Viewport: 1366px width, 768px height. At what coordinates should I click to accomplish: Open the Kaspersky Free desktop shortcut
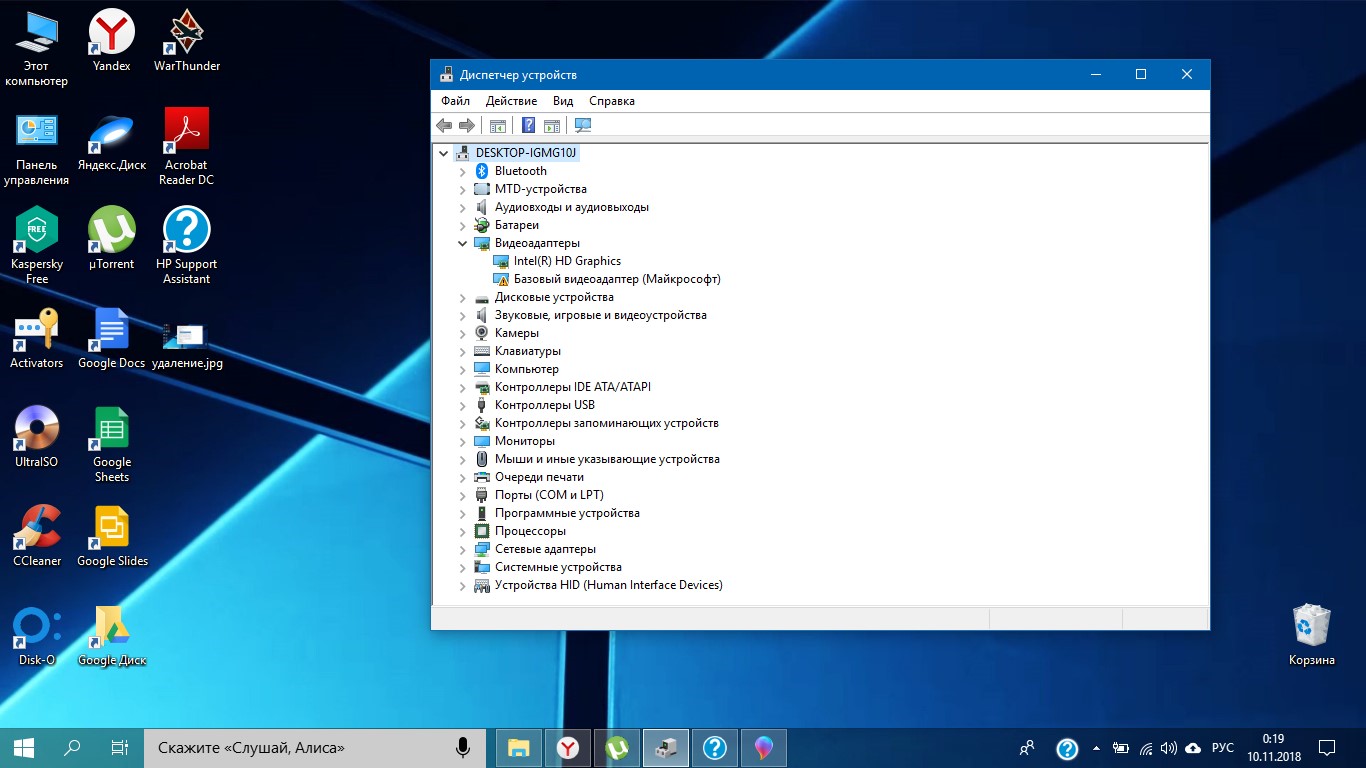(x=37, y=246)
